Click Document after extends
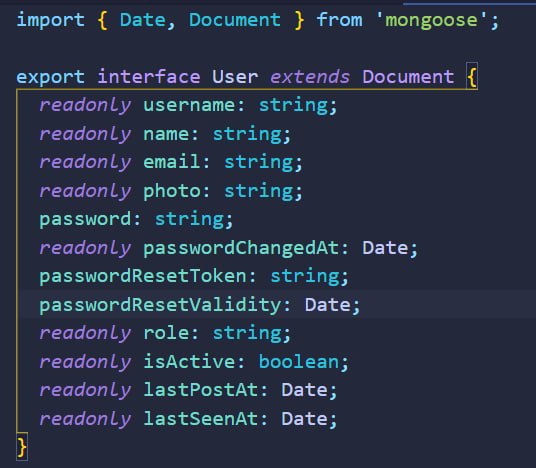 (x=408, y=77)
